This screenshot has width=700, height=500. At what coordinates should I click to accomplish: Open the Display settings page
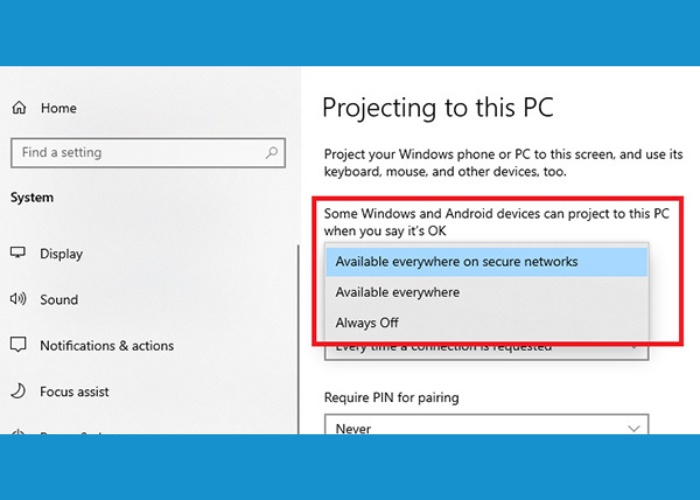coord(61,254)
